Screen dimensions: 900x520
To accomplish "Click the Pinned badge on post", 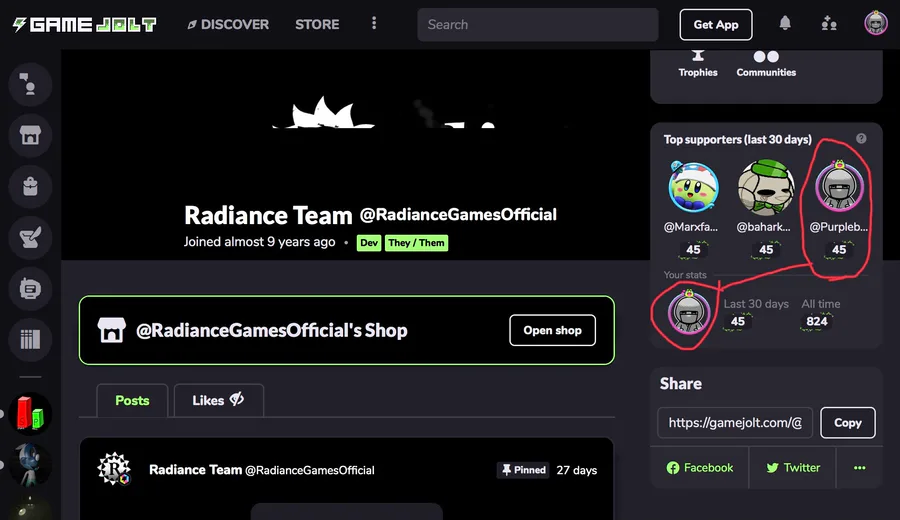I will click(x=523, y=470).
